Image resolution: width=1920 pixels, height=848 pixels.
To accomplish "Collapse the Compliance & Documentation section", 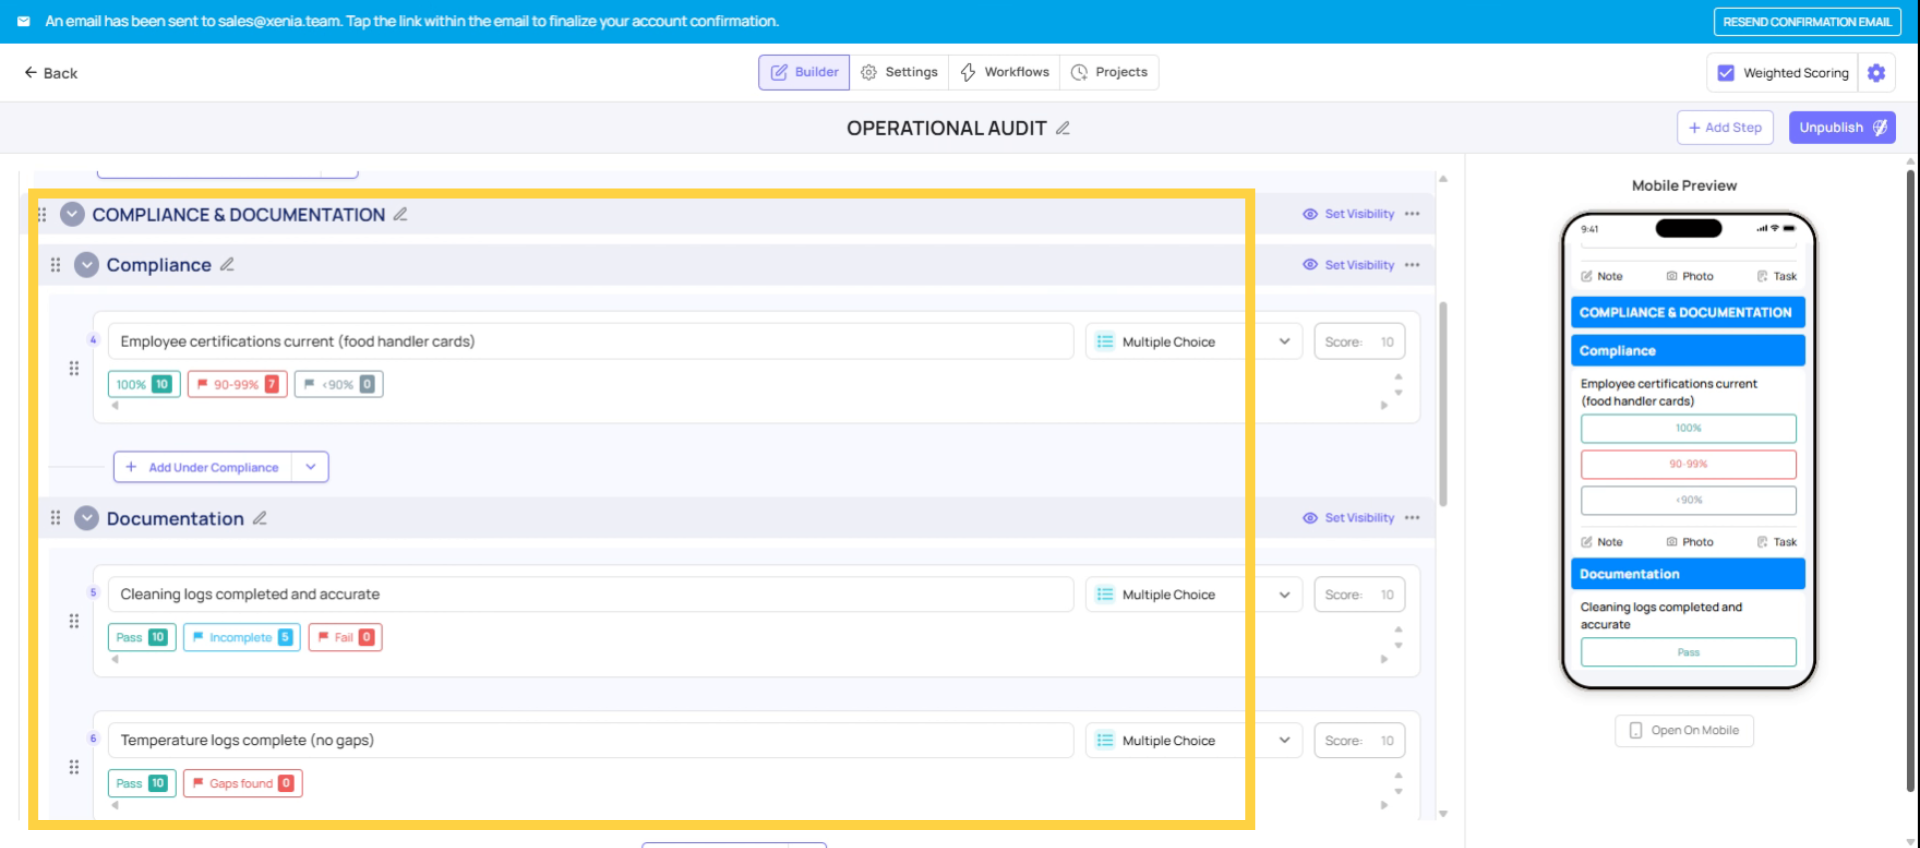I will click(72, 214).
